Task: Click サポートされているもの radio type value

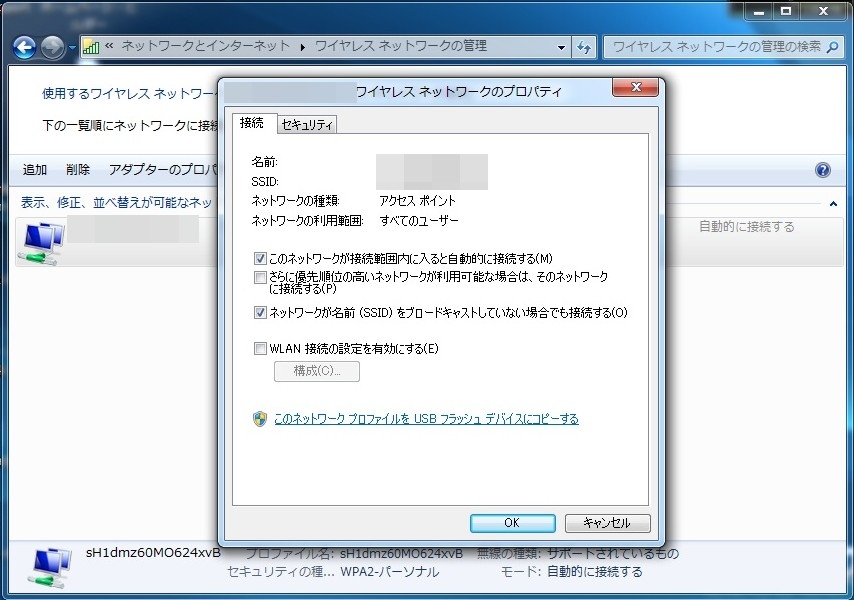Action: (613, 554)
